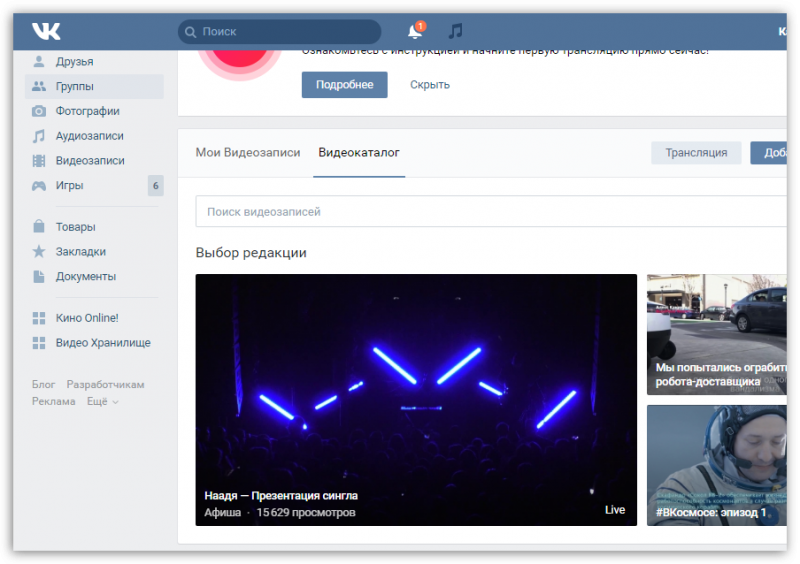Open the music note player icon
The width and height of the screenshot is (800, 564).
click(456, 31)
